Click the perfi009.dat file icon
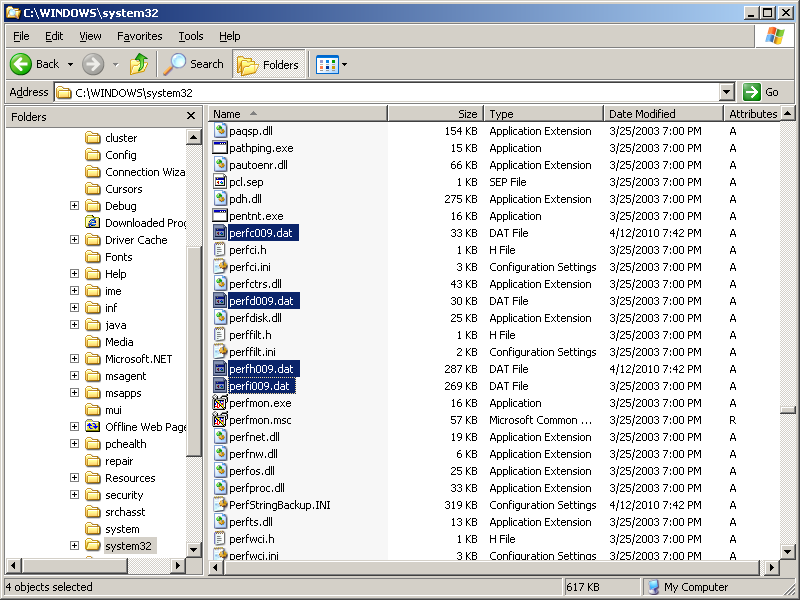Image resolution: width=800 pixels, height=600 pixels. point(220,386)
